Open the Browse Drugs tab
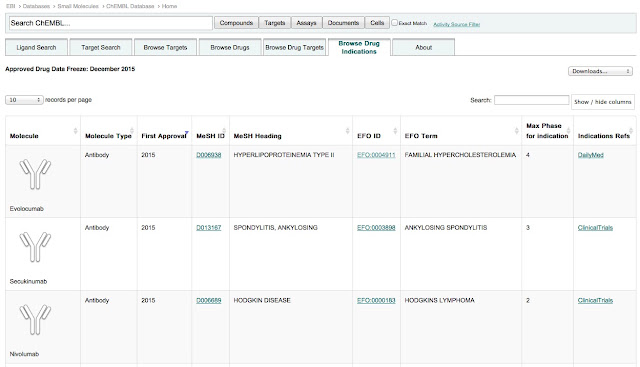This screenshot has width=640, height=367. tap(230, 47)
